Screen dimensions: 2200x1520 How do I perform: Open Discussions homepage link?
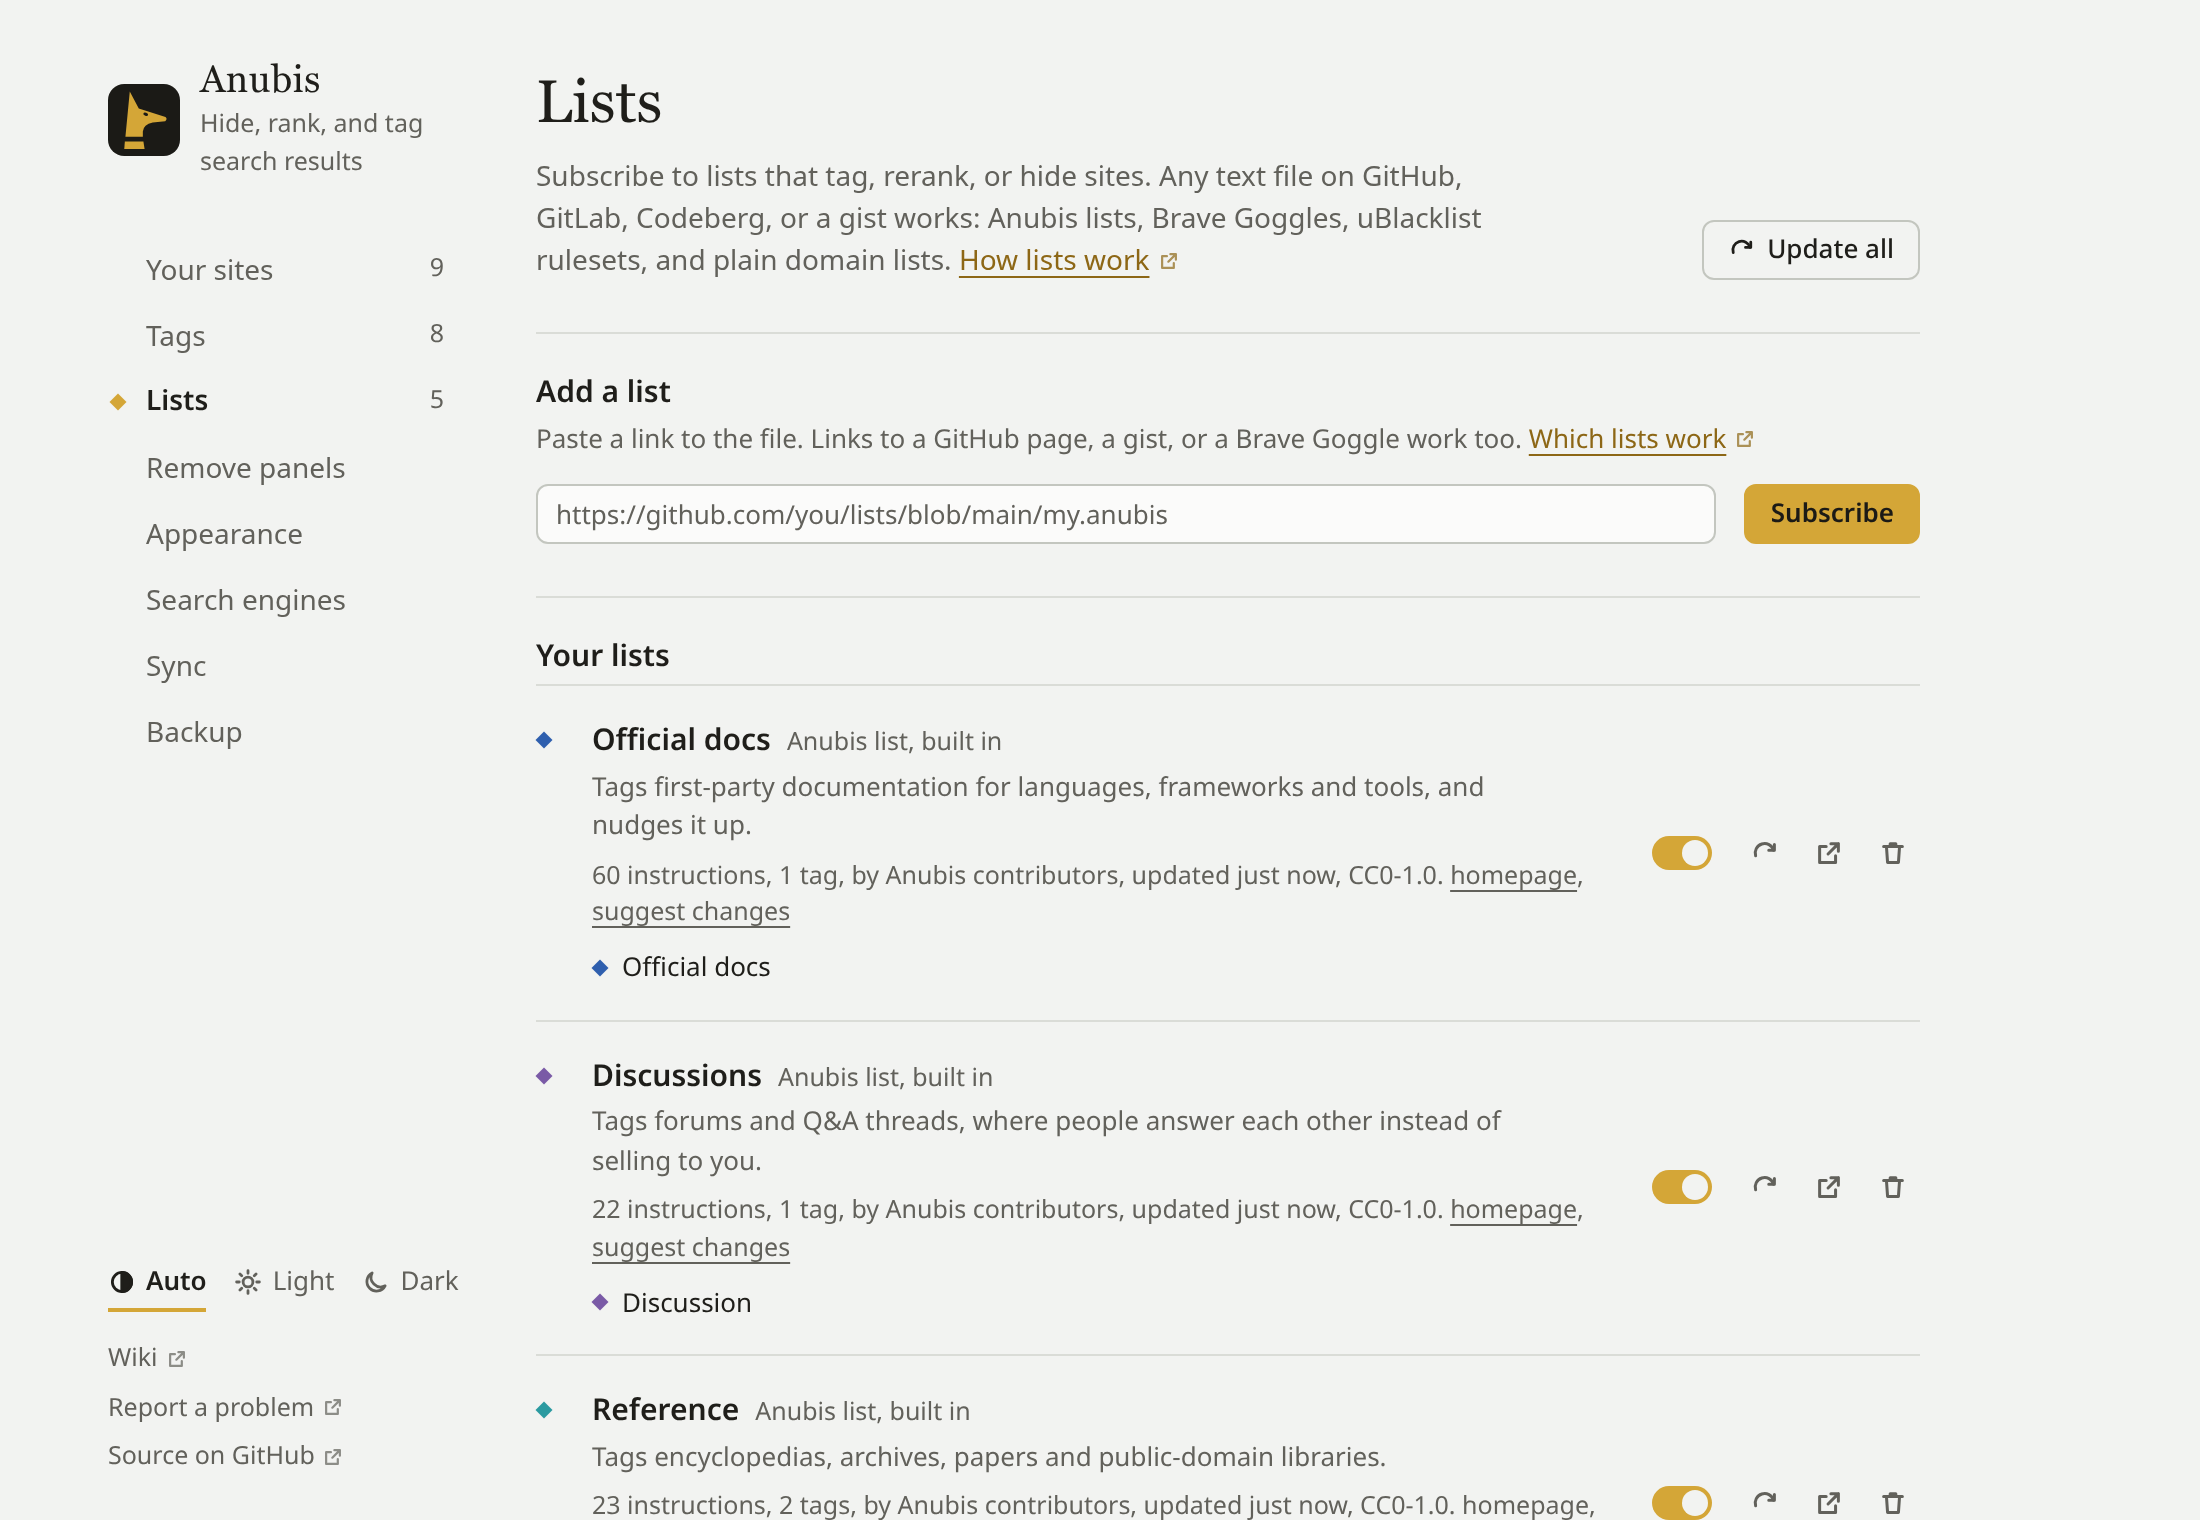1513,1209
